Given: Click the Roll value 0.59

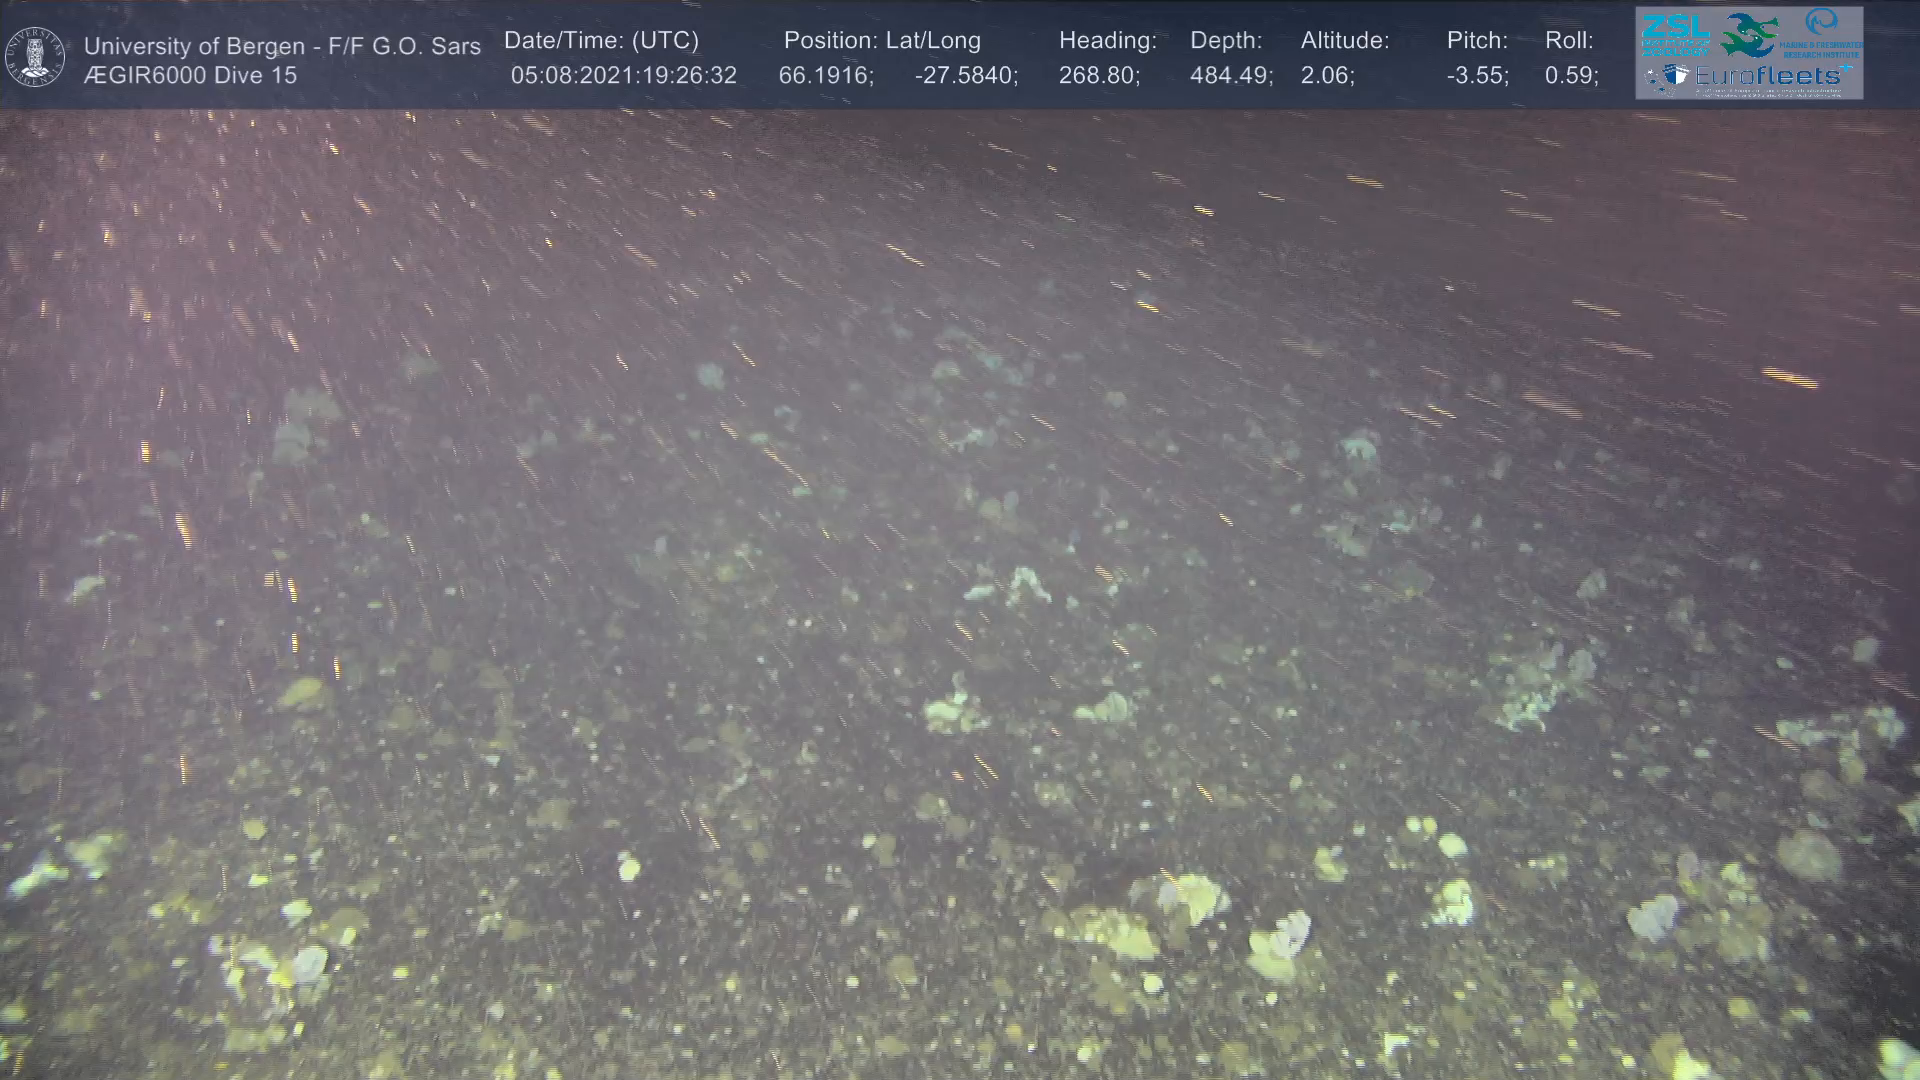Looking at the screenshot, I should pyautogui.click(x=1571, y=75).
